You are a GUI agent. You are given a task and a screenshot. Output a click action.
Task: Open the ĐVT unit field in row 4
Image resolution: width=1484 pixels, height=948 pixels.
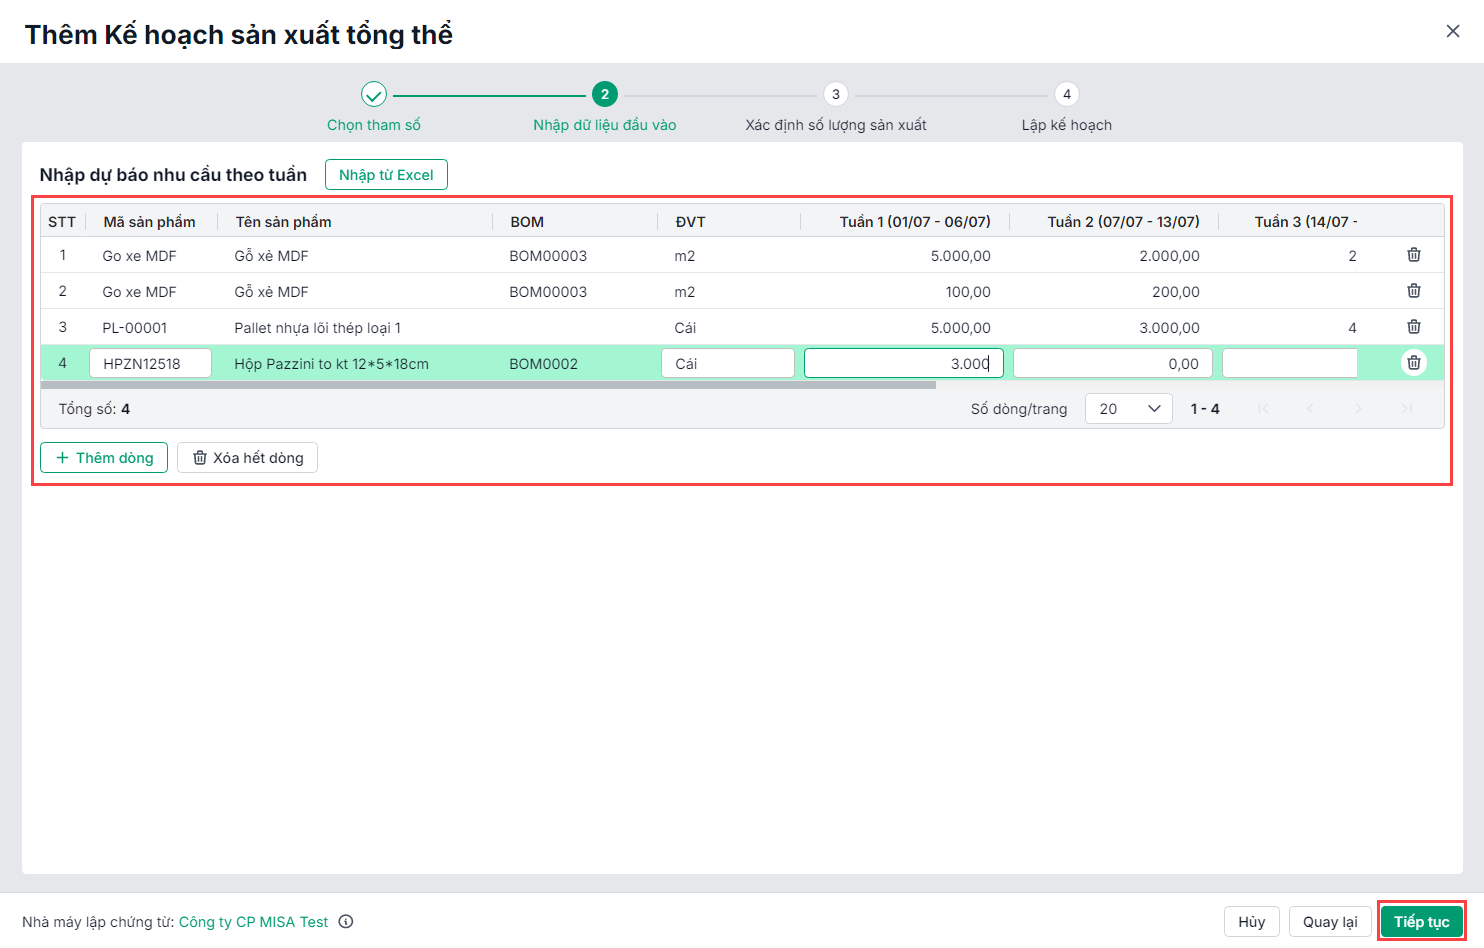727,364
